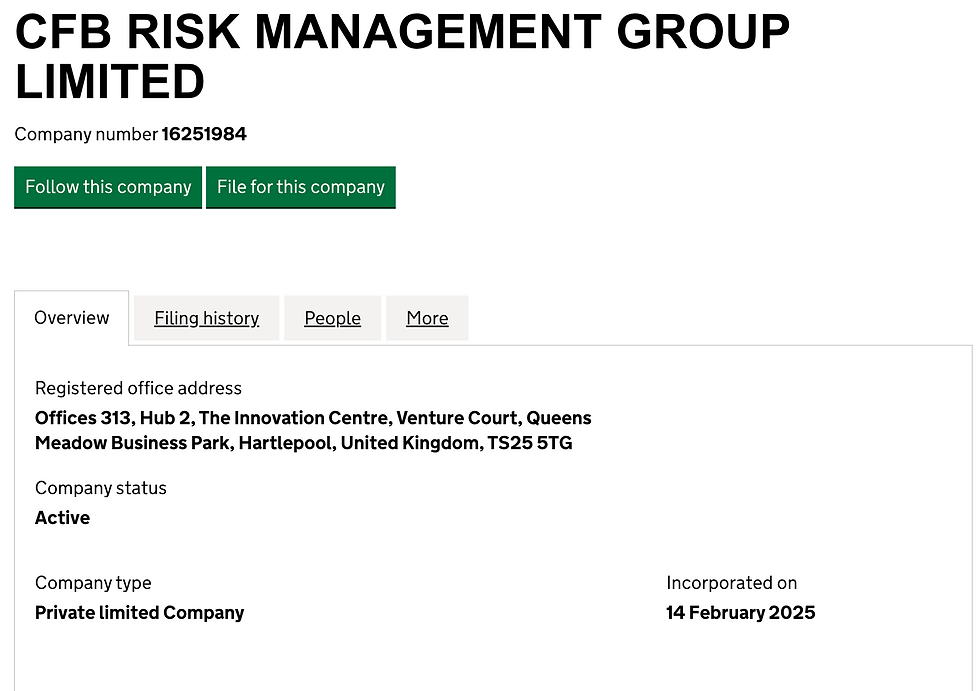Select the company number 16251984
Screen dimensions: 980x691
[204, 133]
